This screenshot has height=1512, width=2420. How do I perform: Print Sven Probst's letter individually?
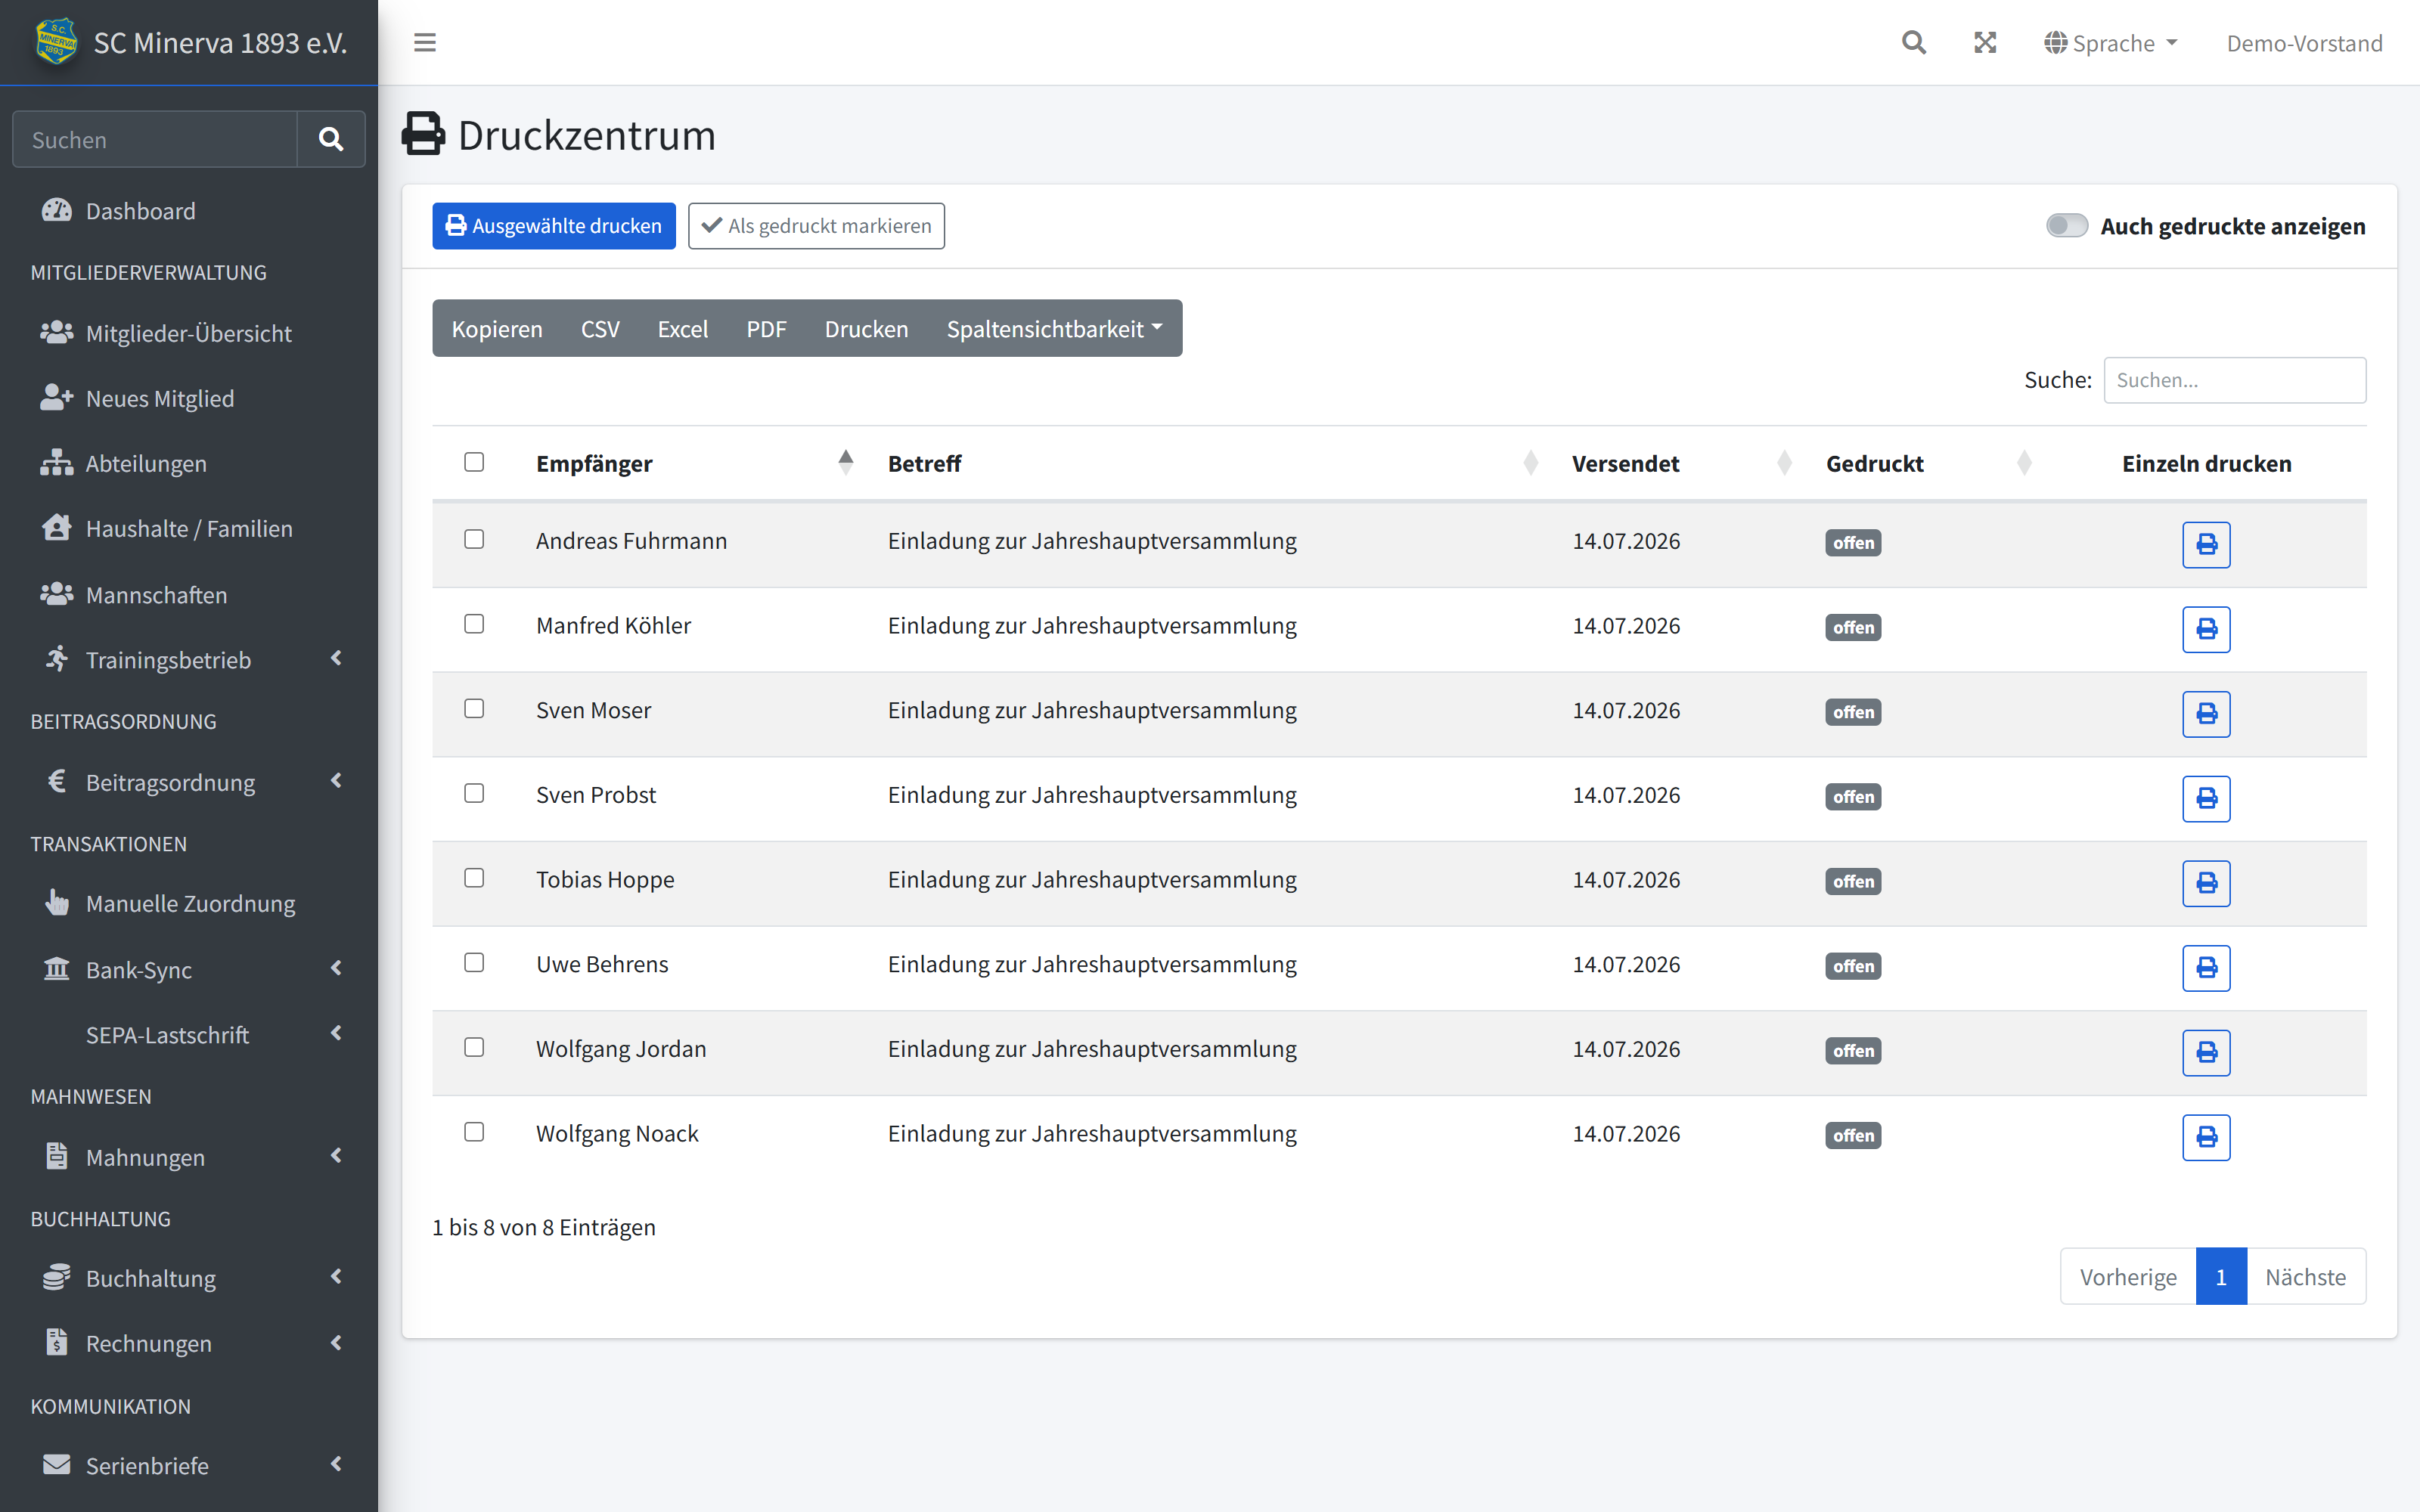coord(2206,798)
